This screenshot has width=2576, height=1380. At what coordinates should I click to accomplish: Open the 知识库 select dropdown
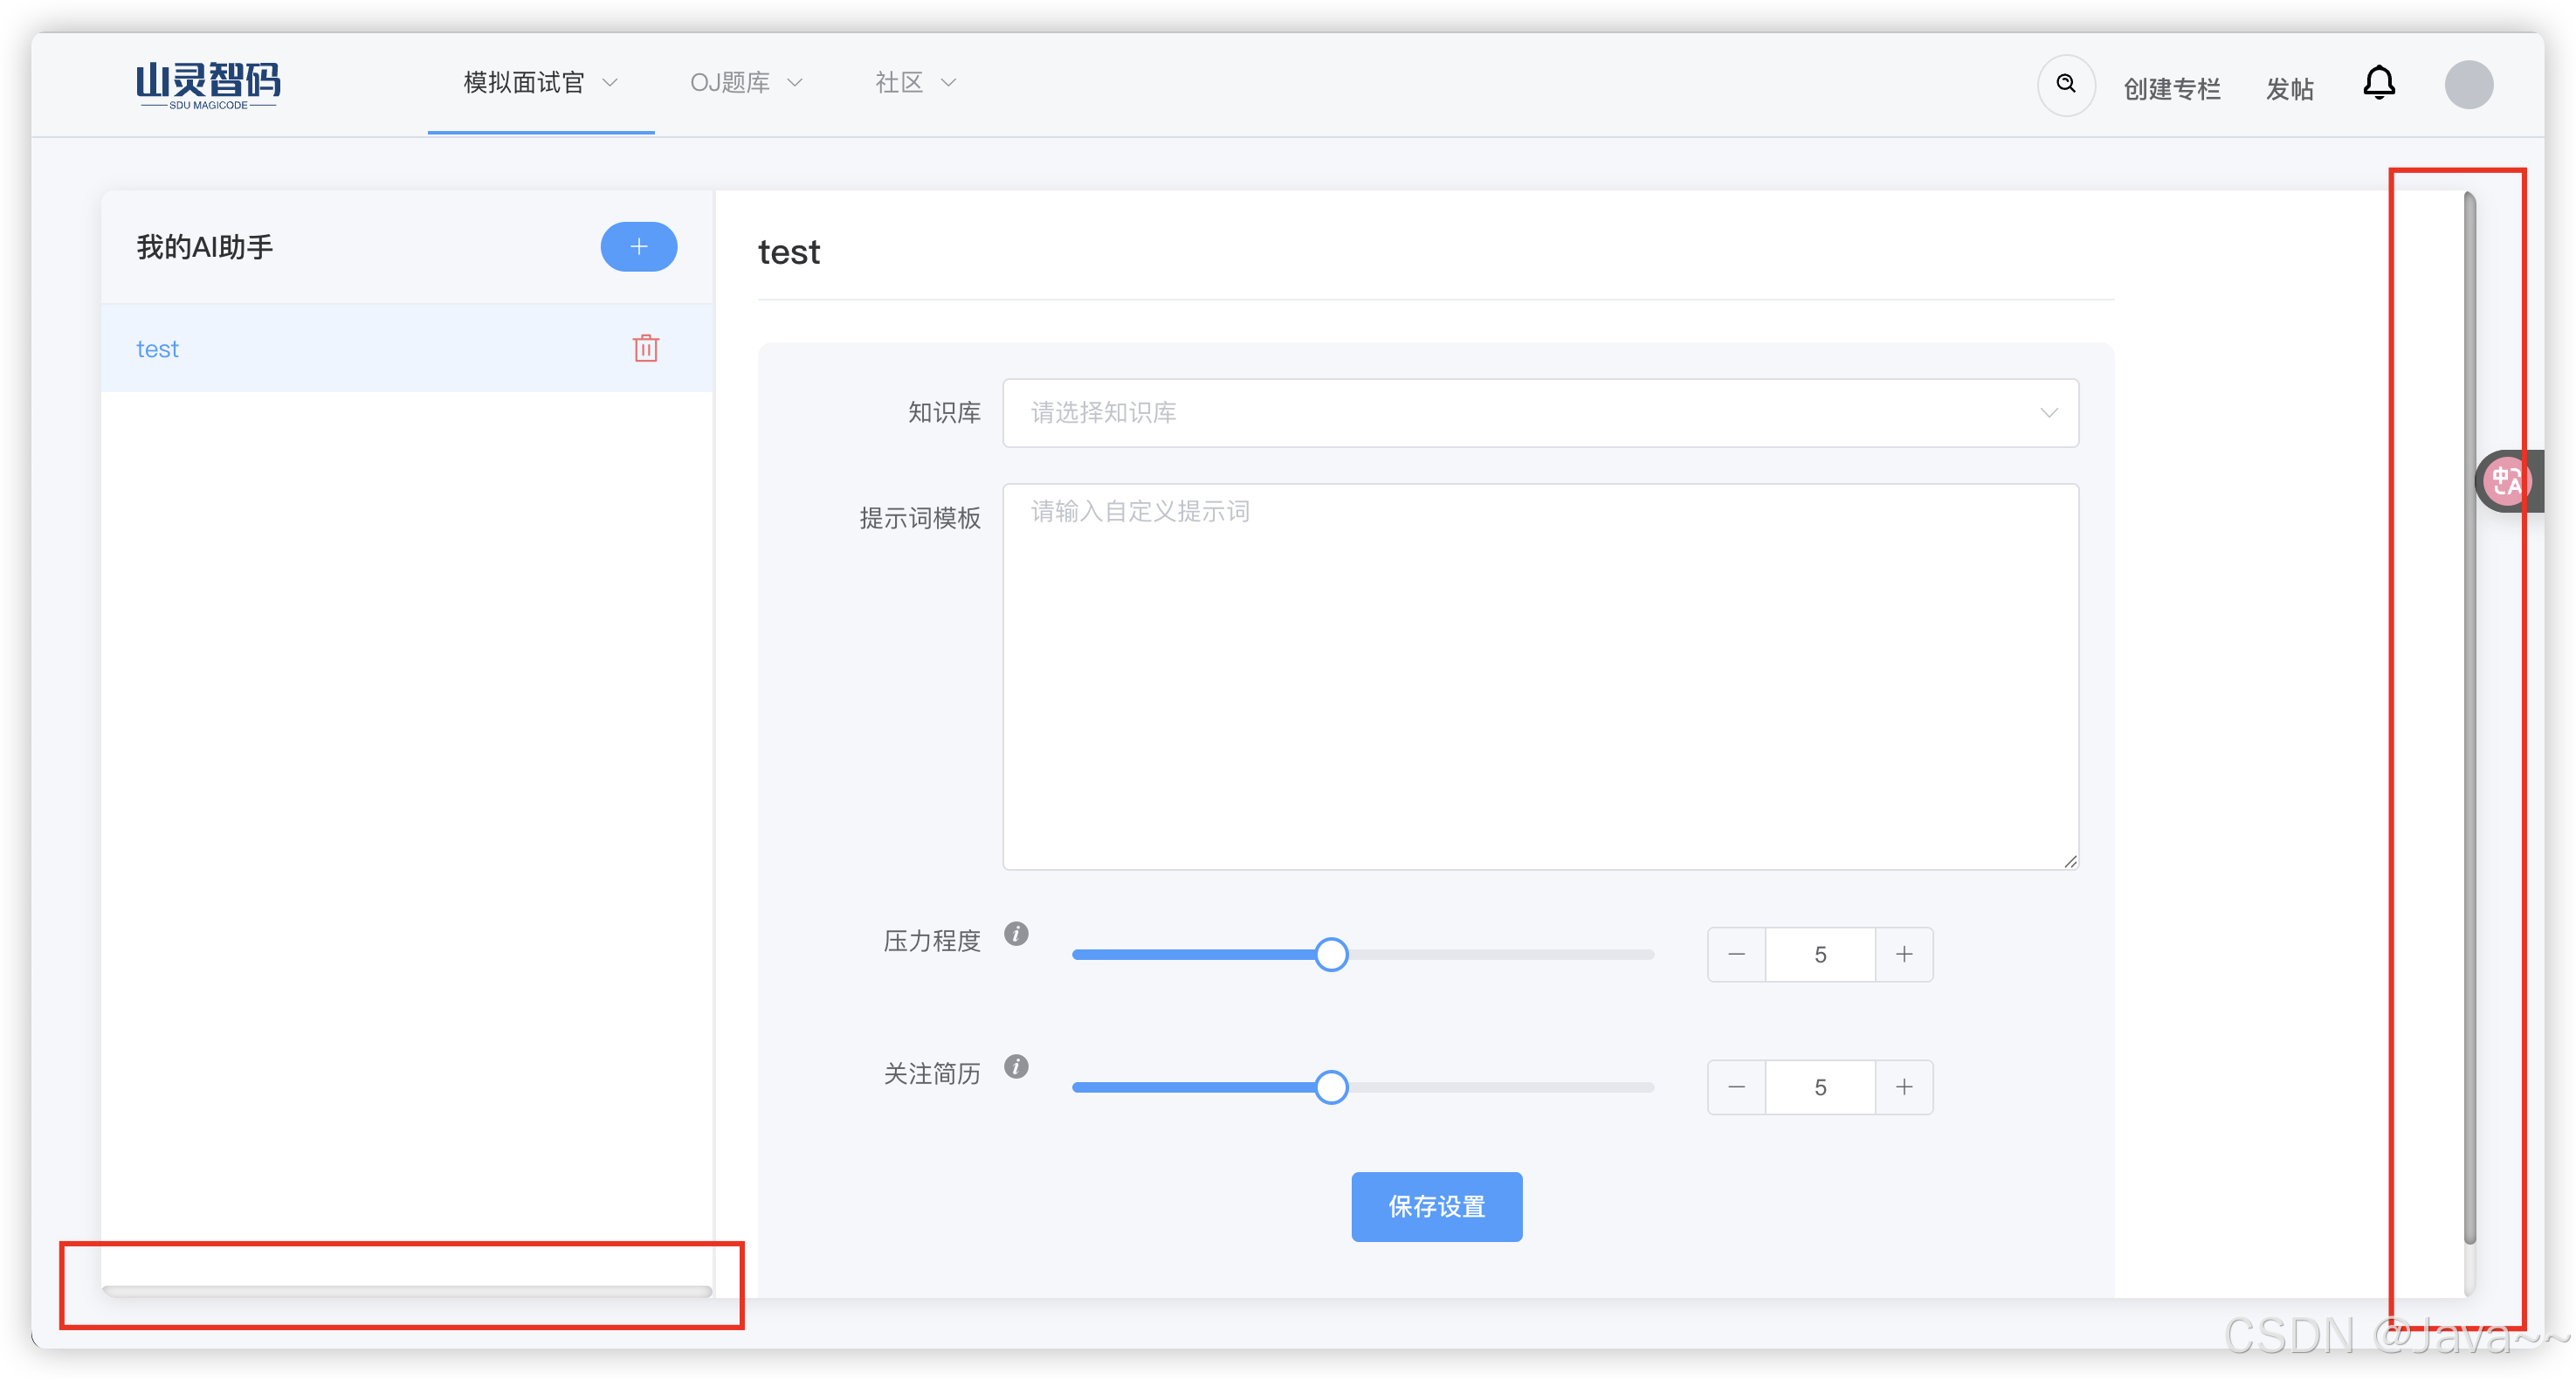pyautogui.click(x=1540, y=413)
